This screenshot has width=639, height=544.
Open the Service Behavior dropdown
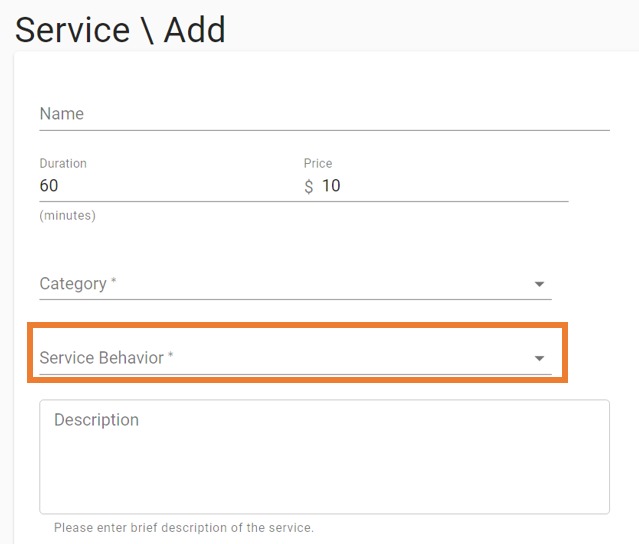[x=295, y=358]
